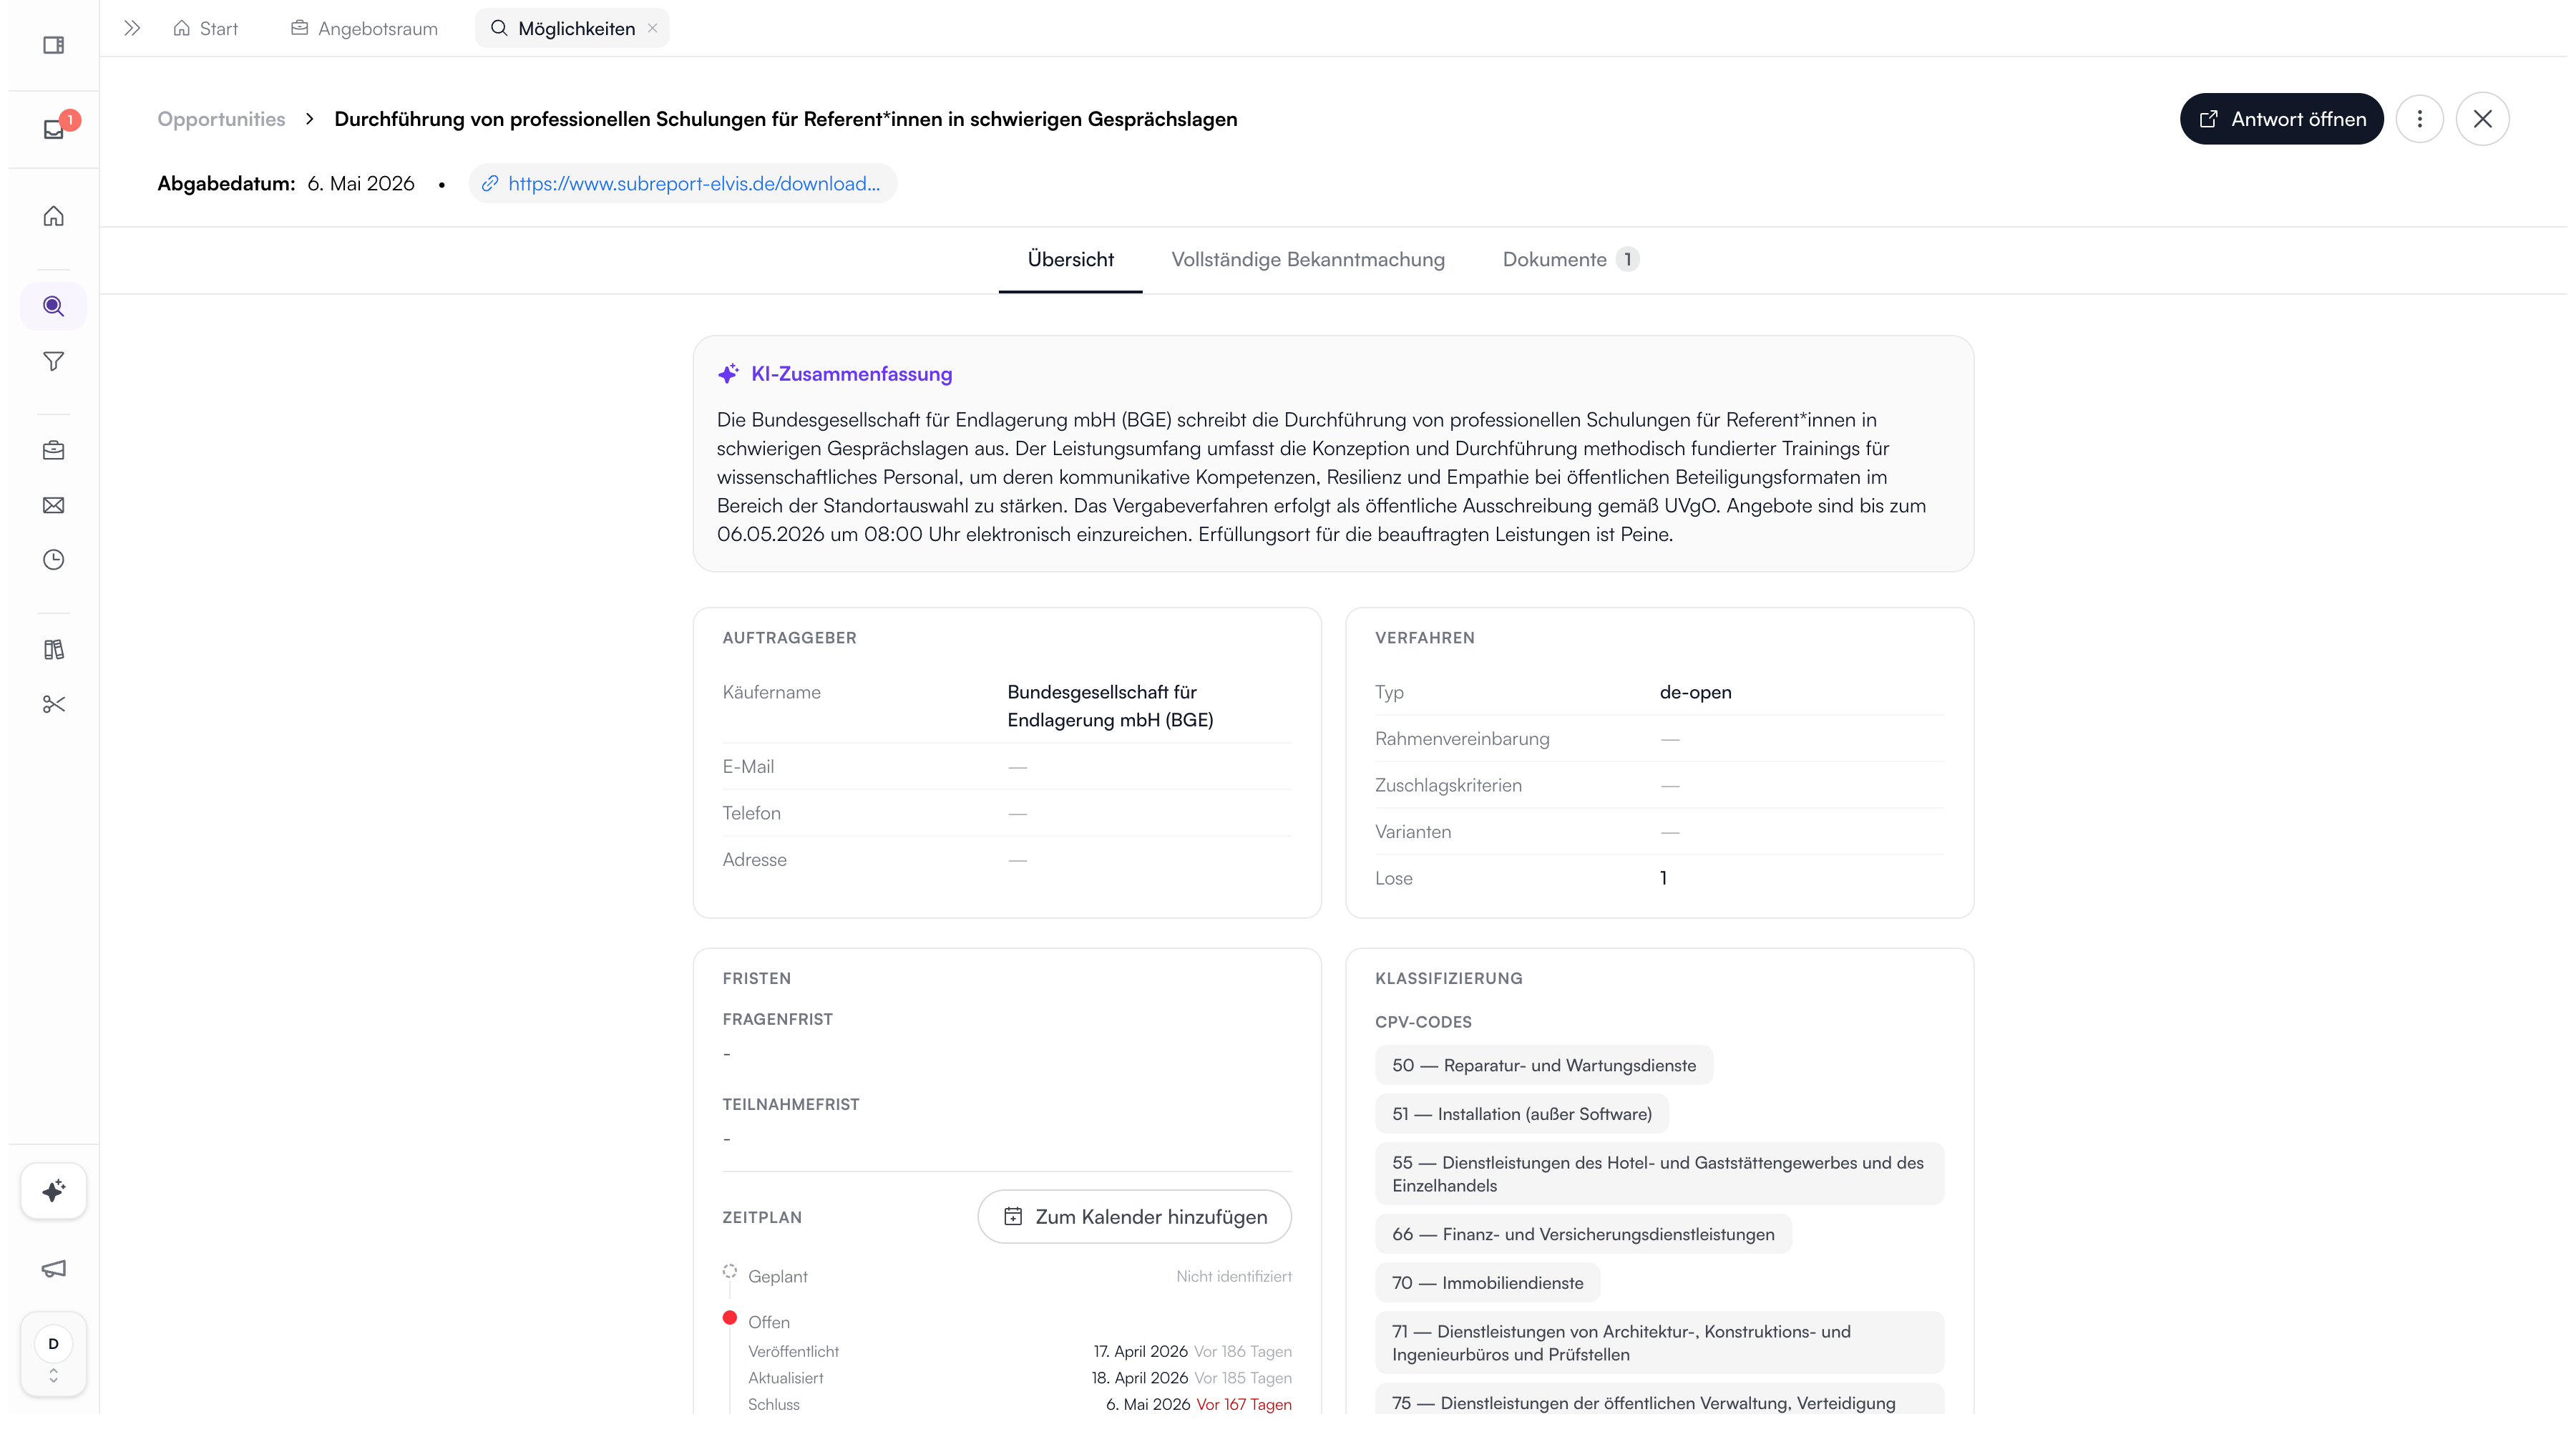Viewport: 2576px width, 1437px height.
Task: Click the Geplant timeline status marker
Action: tap(730, 1272)
